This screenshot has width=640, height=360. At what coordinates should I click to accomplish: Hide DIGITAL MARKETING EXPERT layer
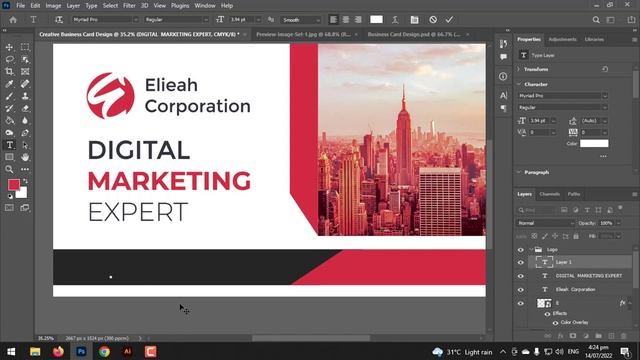tap(520, 276)
